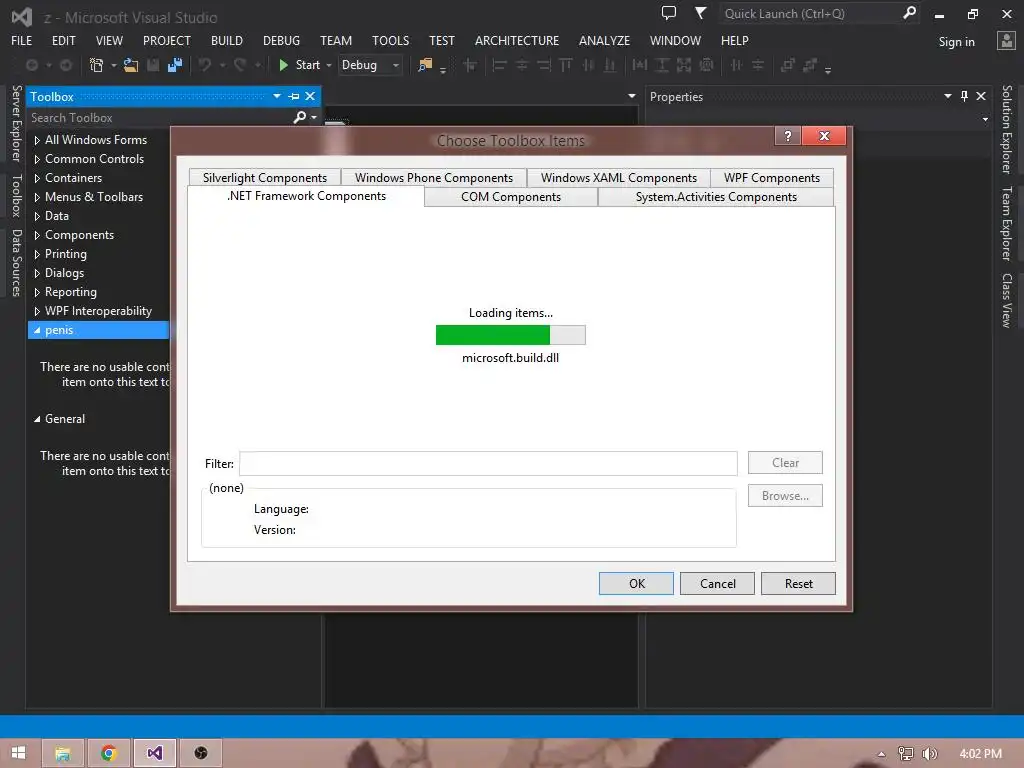Click the Find in Files toolbar icon
Screen dimensions: 1024x768
pos(425,65)
